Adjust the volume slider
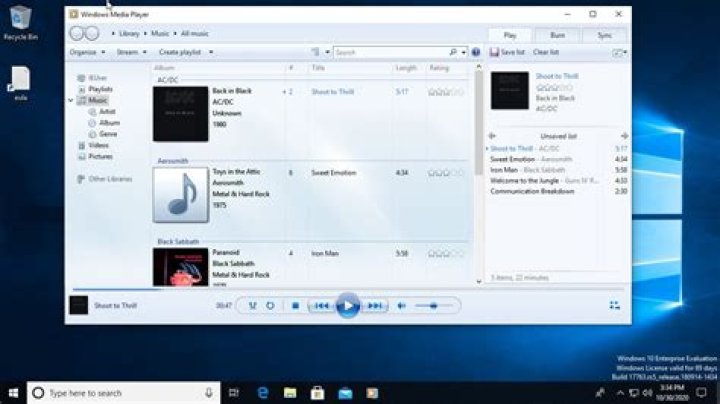This screenshot has height=404, width=720. (x=433, y=306)
